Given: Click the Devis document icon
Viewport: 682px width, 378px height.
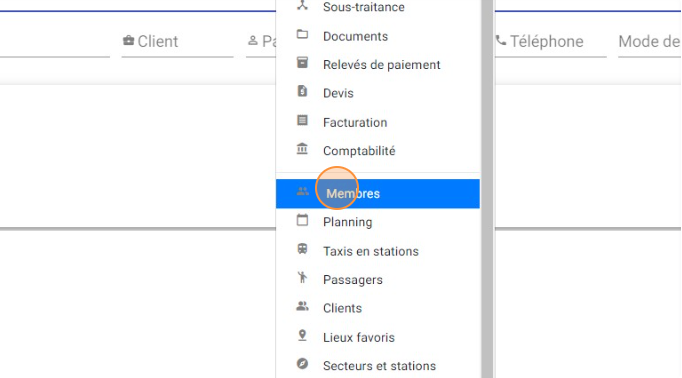Looking at the screenshot, I should [302, 91].
